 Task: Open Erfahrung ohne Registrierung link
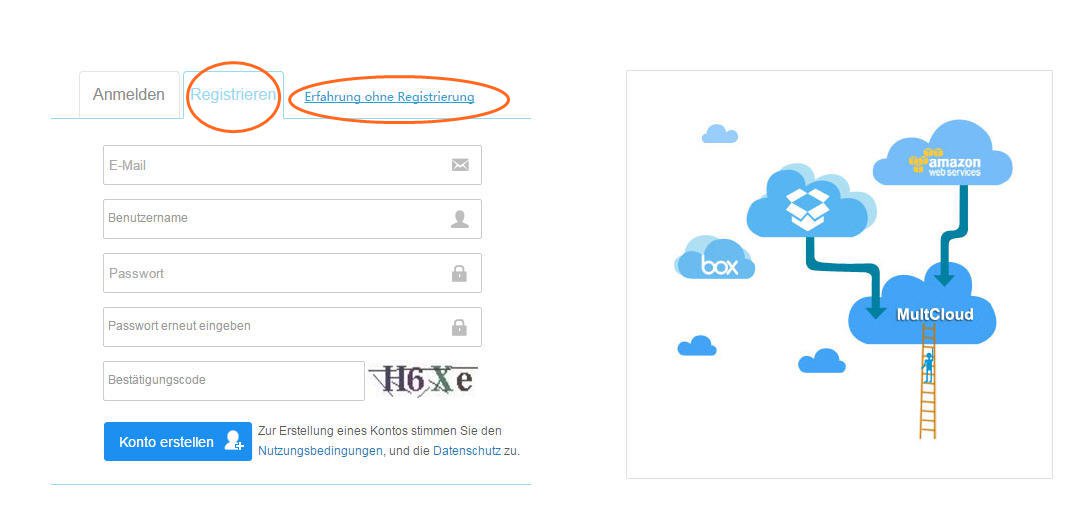pyautogui.click(x=389, y=98)
